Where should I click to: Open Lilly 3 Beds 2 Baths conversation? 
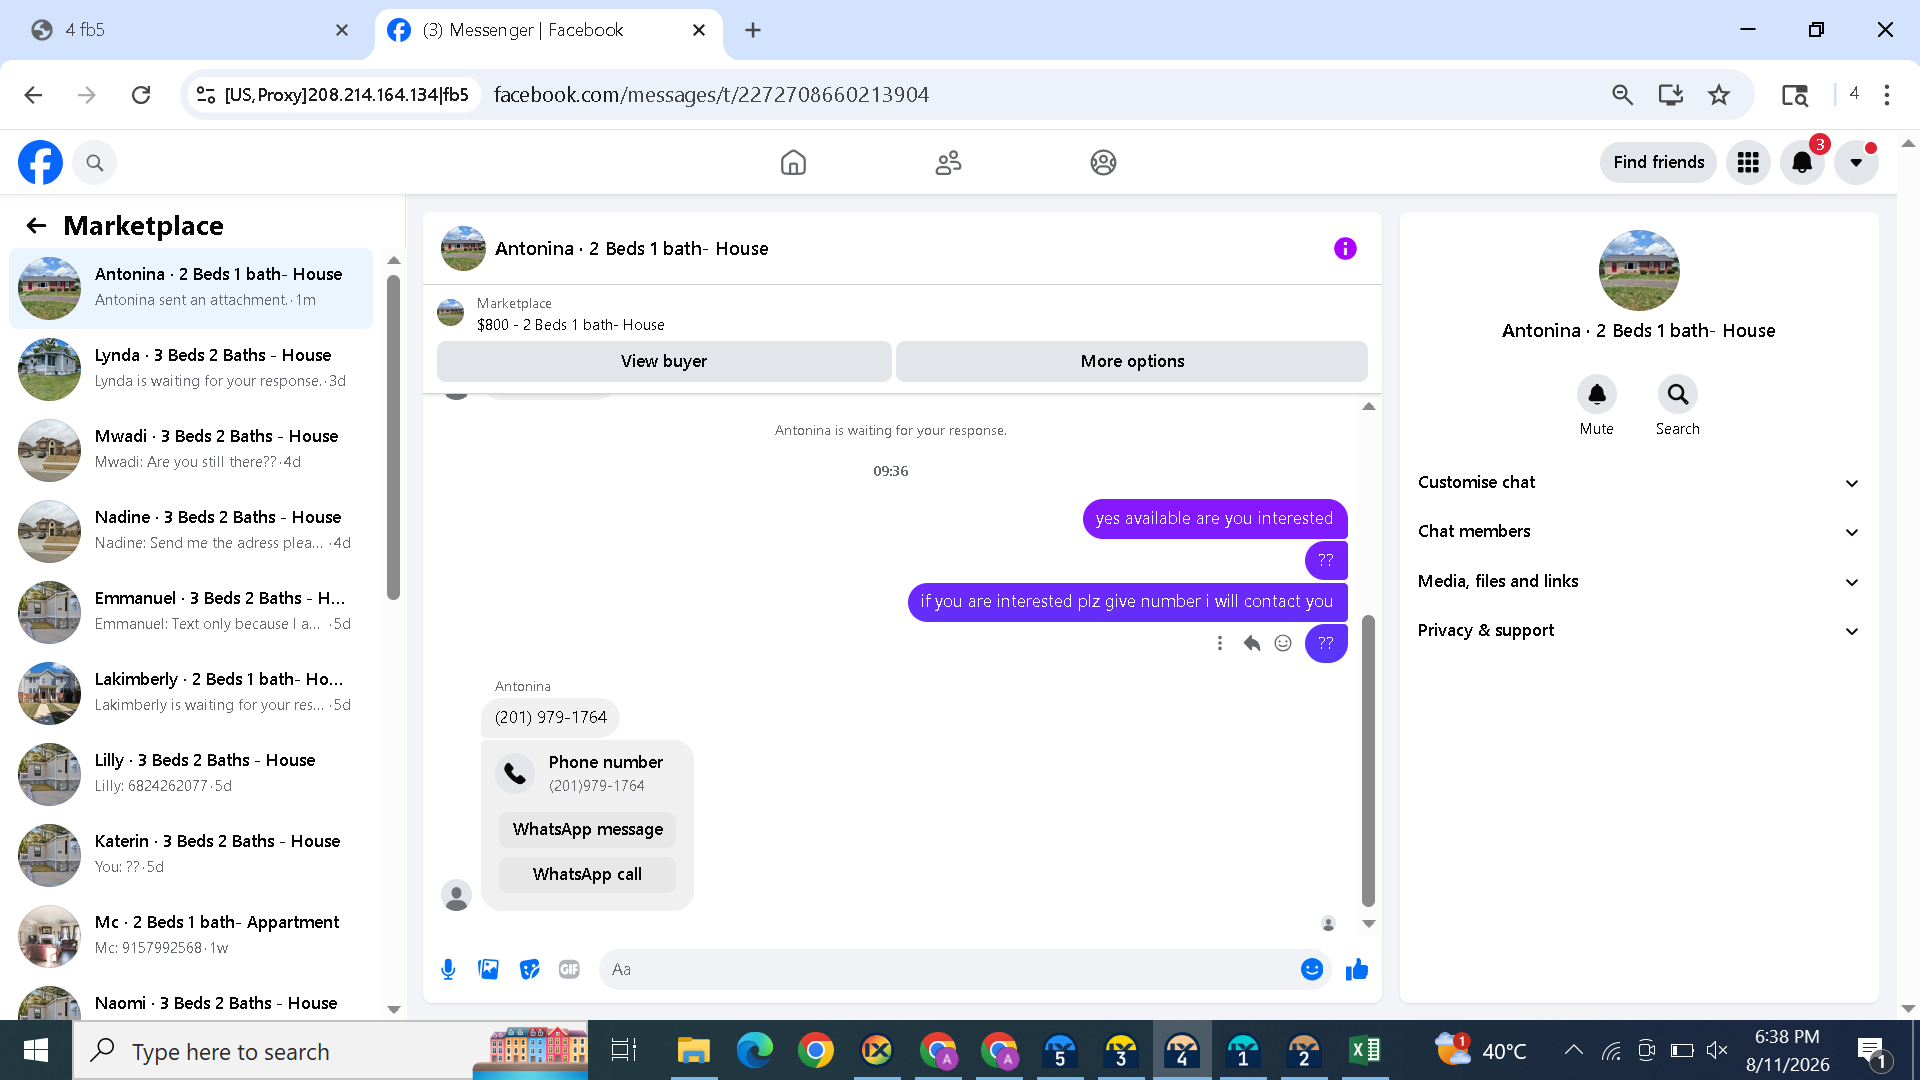(191, 774)
